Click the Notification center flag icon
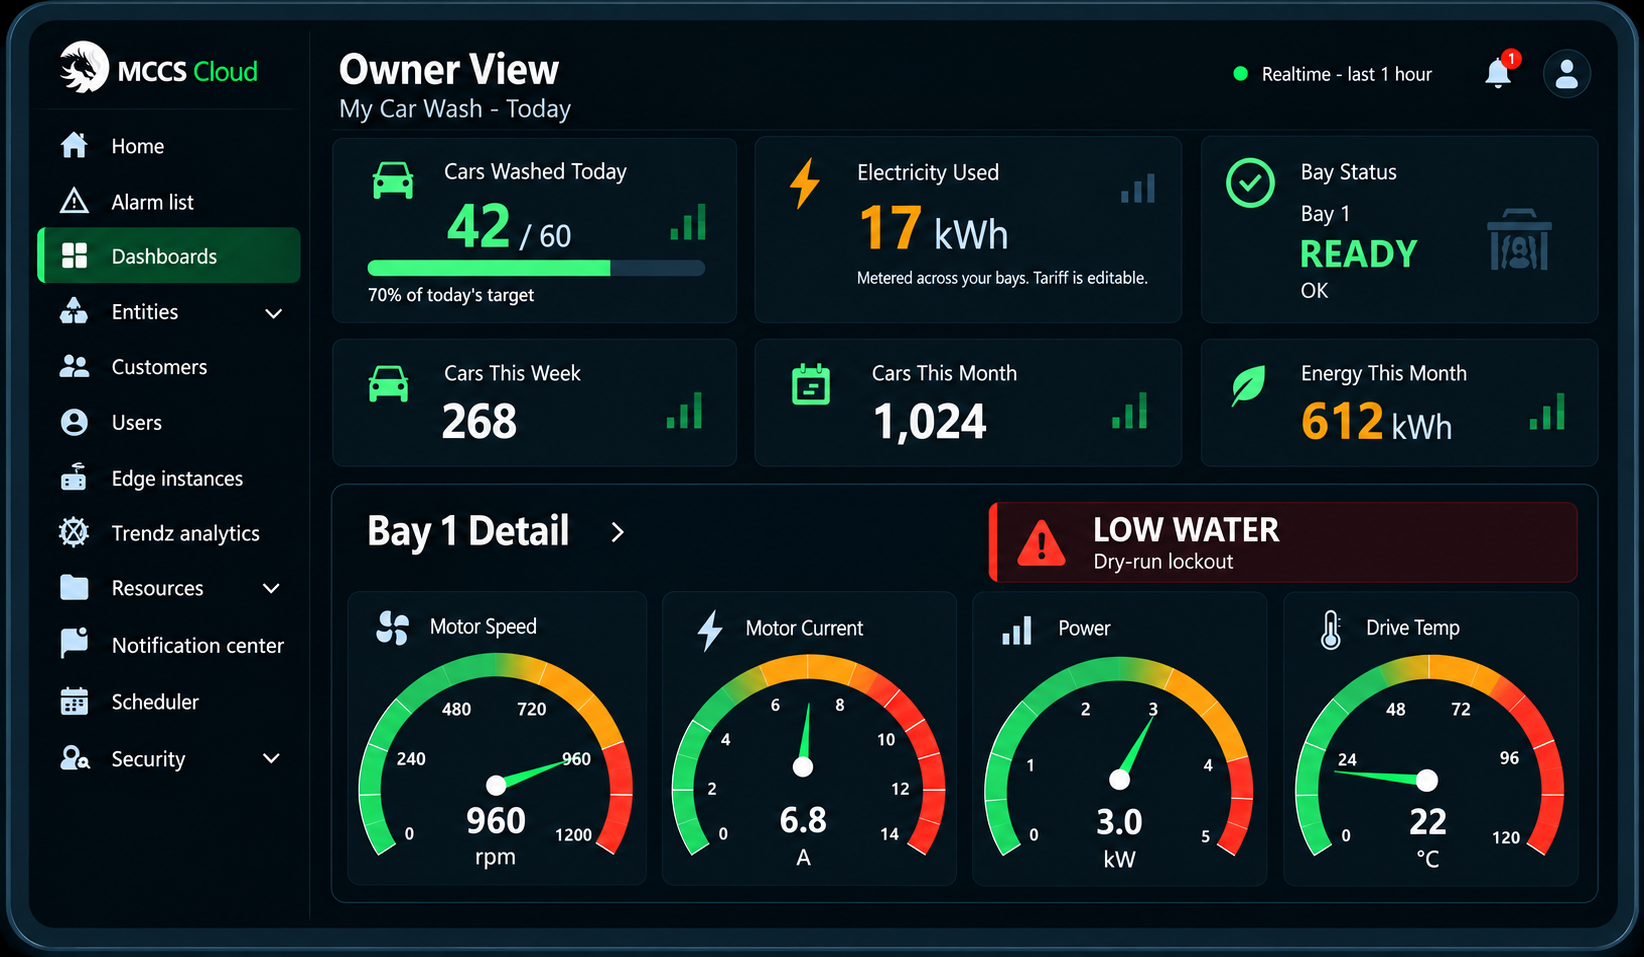The width and height of the screenshot is (1644, 957). [74, 643]
